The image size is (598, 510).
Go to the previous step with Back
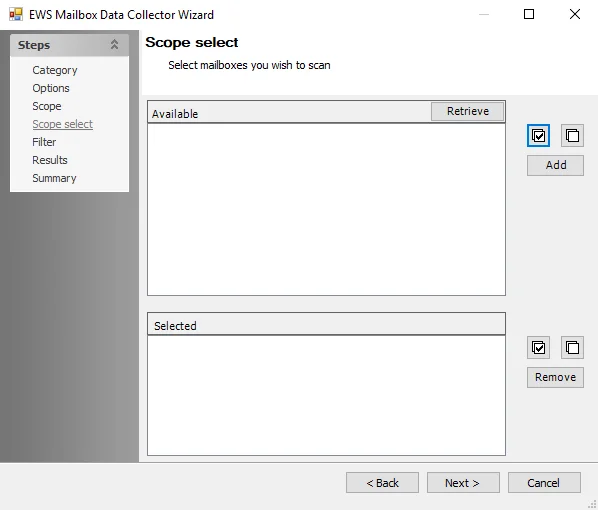pyautogui.click(x=382, y=483)
